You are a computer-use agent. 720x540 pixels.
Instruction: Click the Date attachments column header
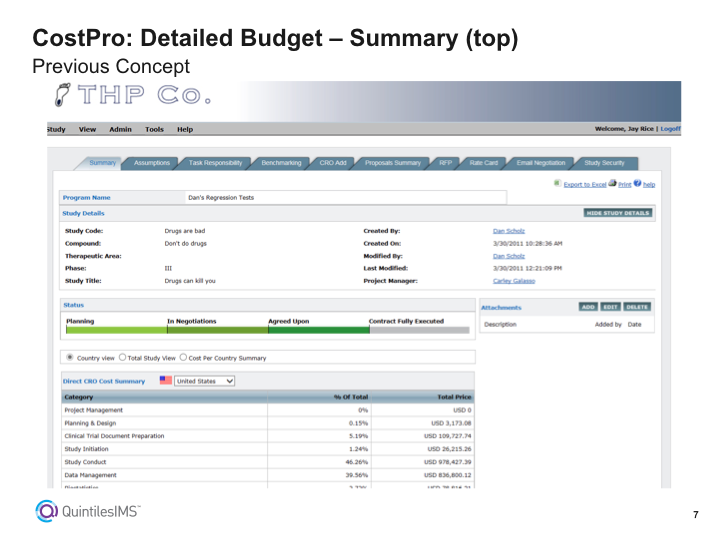635,324
